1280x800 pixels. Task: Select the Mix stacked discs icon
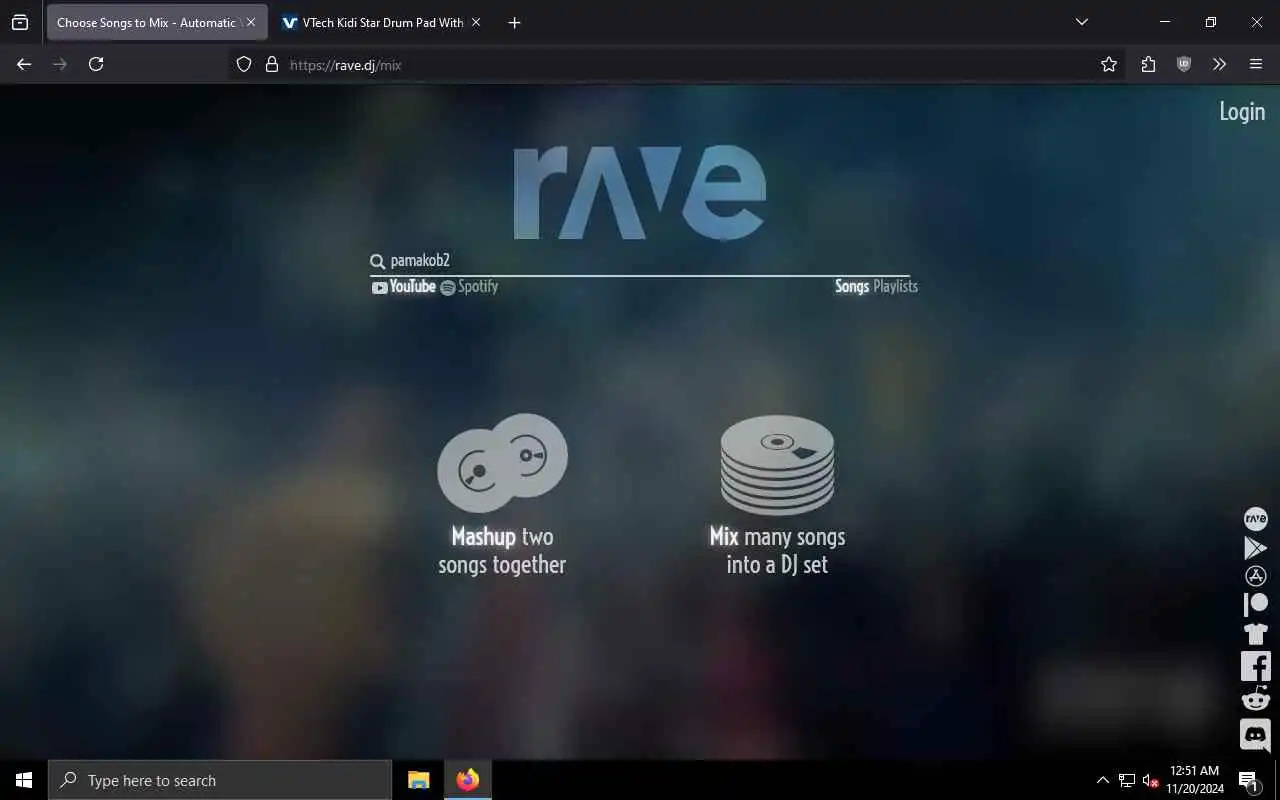pos(777,465)
